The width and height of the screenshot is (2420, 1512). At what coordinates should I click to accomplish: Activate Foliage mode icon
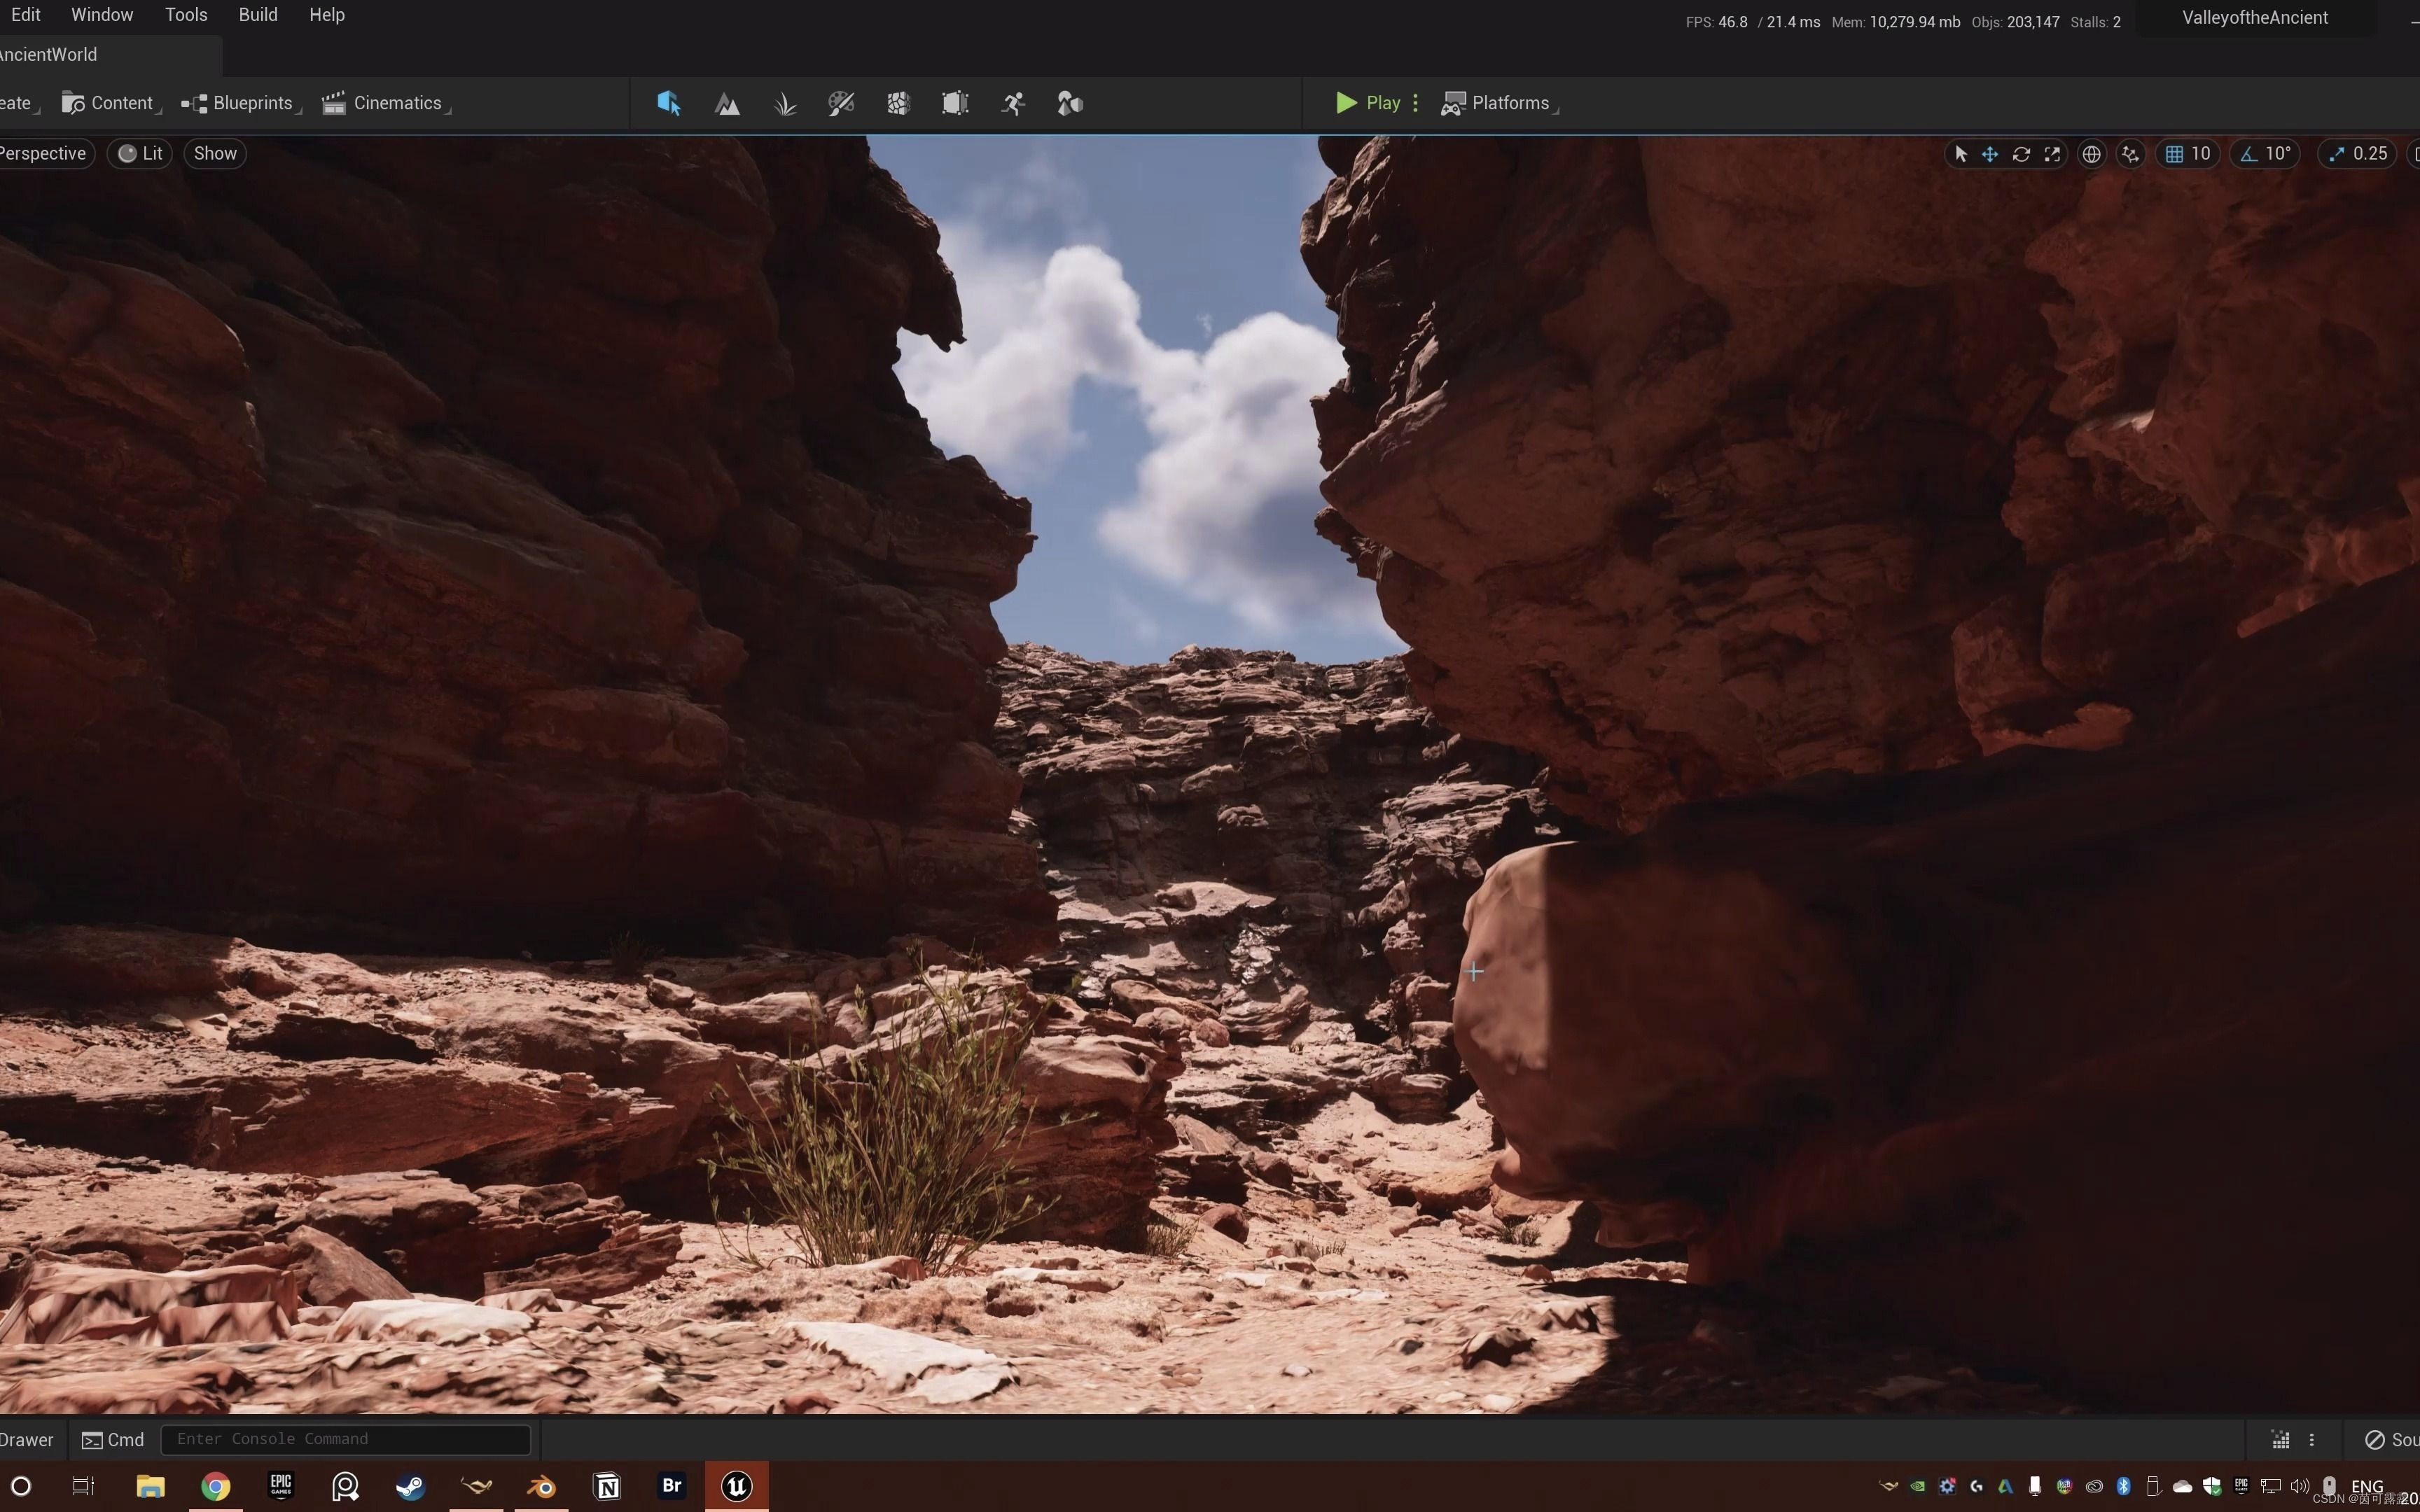(x=785, y=103)
